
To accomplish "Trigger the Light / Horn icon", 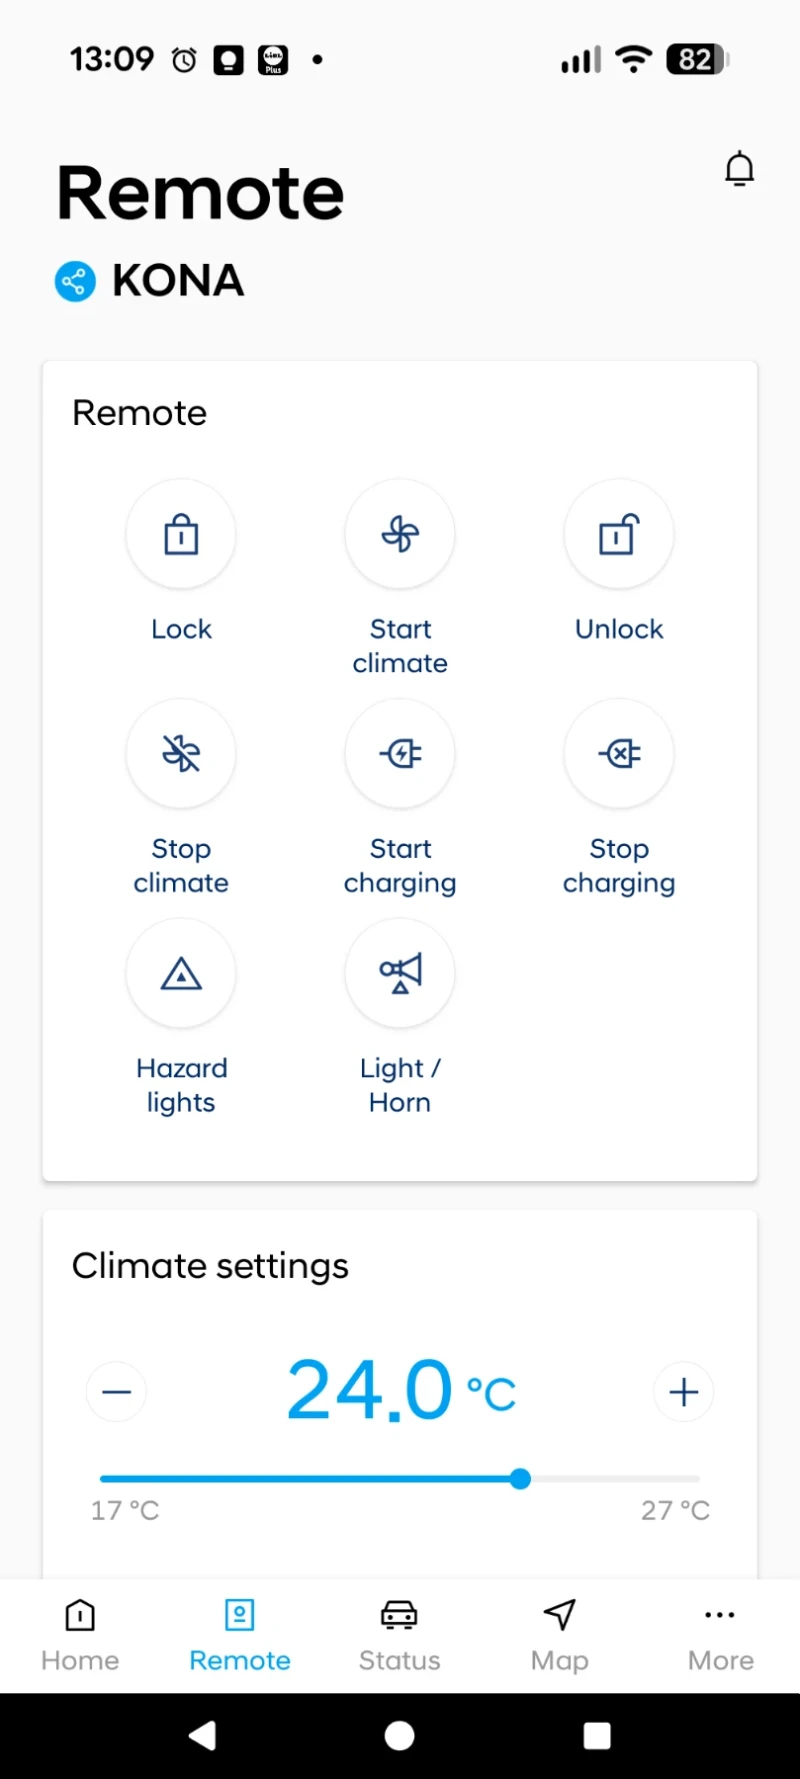I will pyautogui.click(x=400, y=973).
